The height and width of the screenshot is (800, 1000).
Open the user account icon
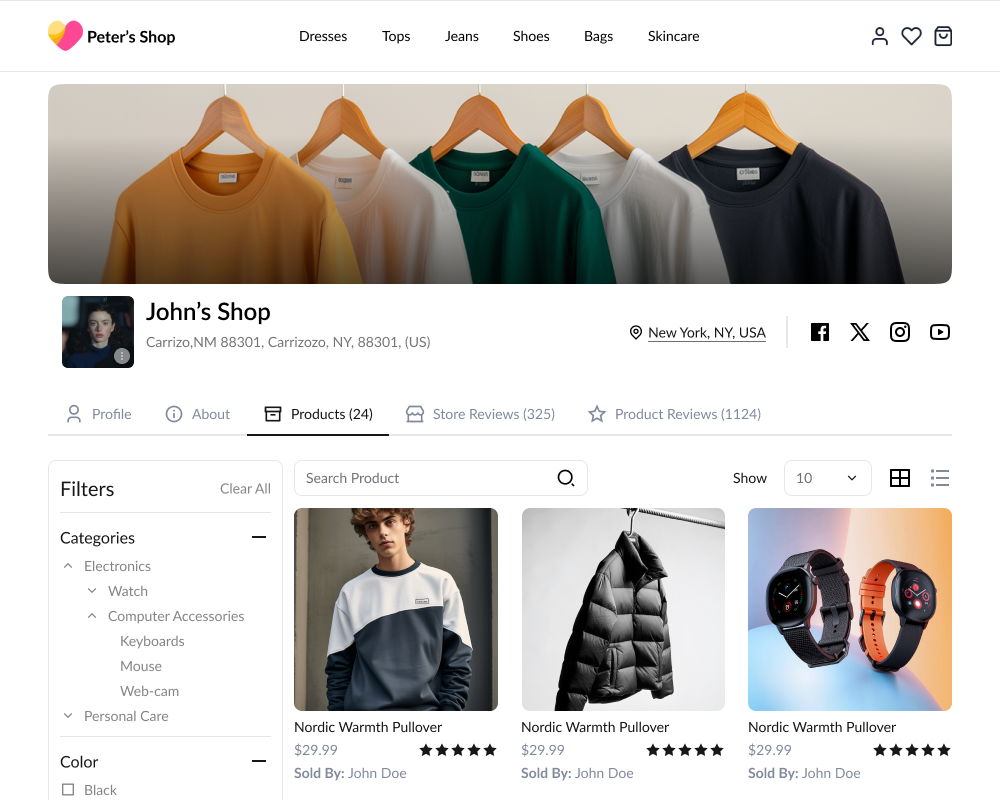(879, 36)
